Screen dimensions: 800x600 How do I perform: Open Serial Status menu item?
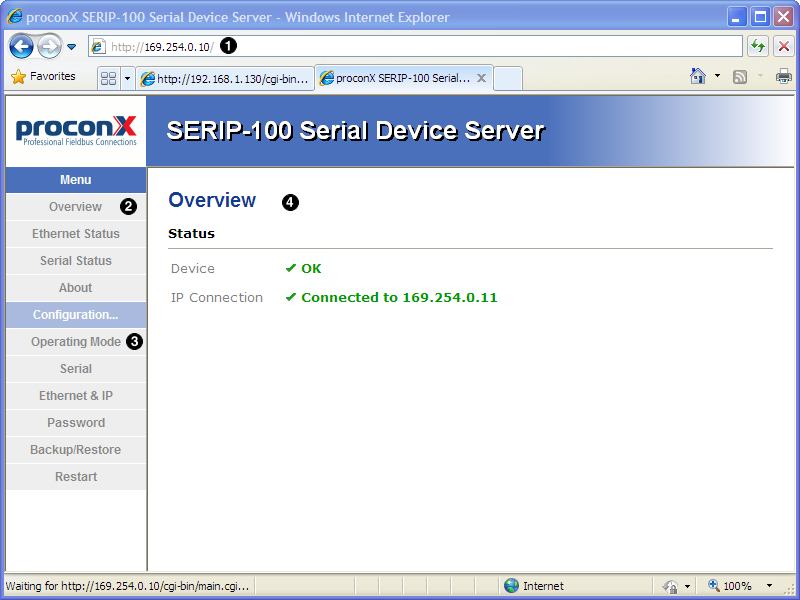coord(76,261)
